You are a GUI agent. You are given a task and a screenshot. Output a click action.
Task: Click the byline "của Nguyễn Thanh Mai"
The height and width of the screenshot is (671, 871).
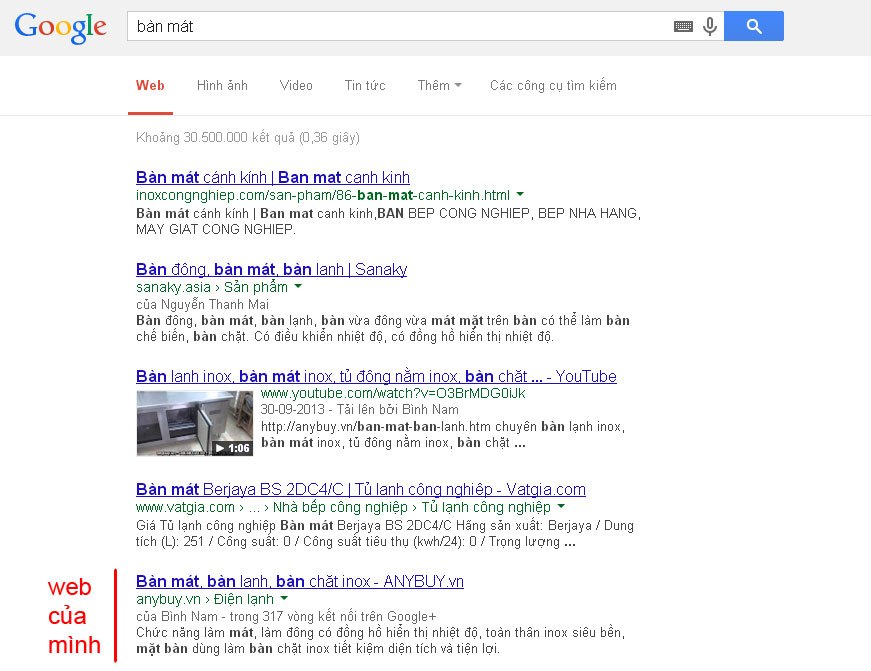point(202,304)
